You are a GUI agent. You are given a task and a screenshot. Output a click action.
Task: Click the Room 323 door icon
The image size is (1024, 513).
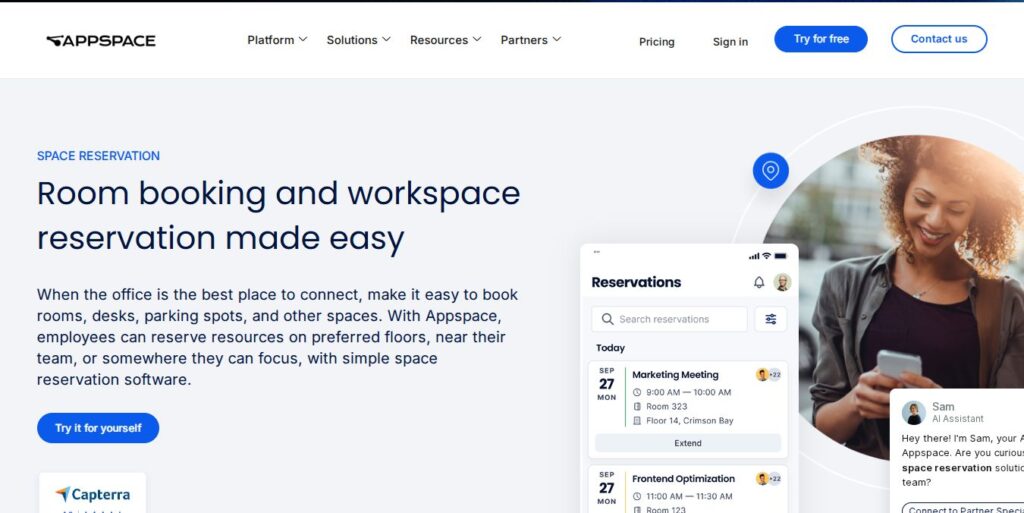637,407
